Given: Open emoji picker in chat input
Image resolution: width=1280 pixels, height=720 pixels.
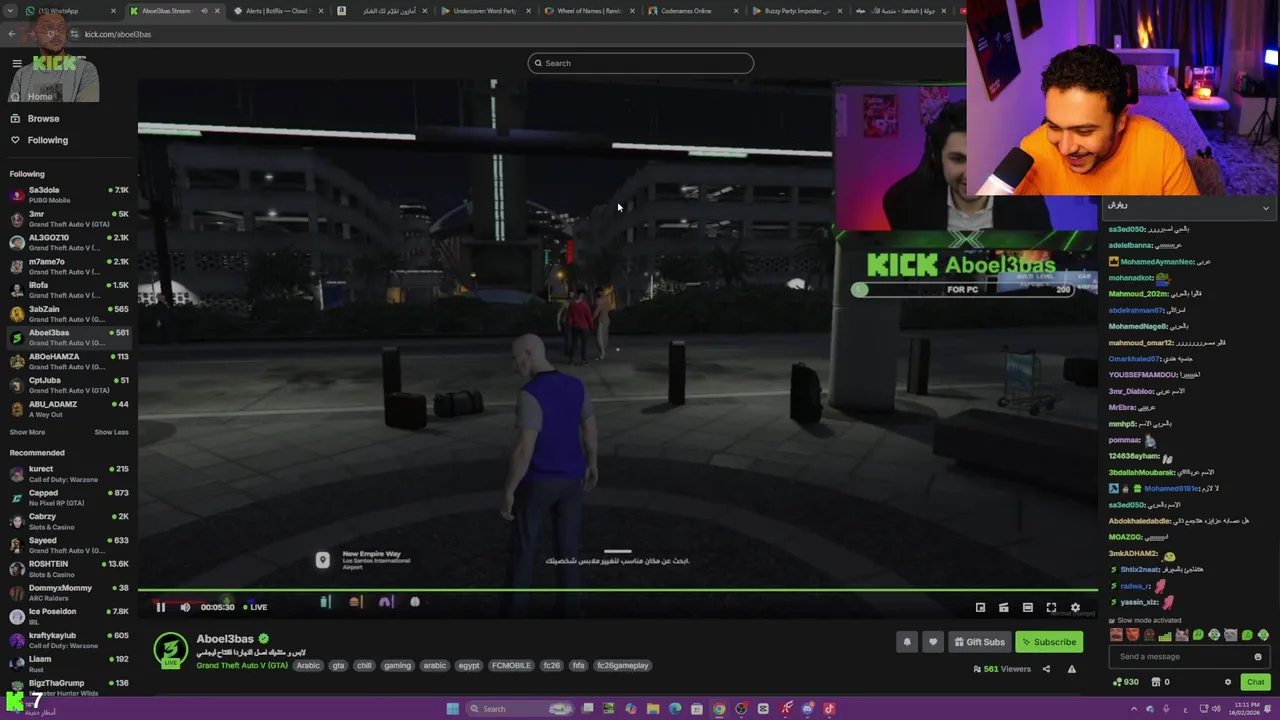Looking at the screenshot, I should 1258,657.
